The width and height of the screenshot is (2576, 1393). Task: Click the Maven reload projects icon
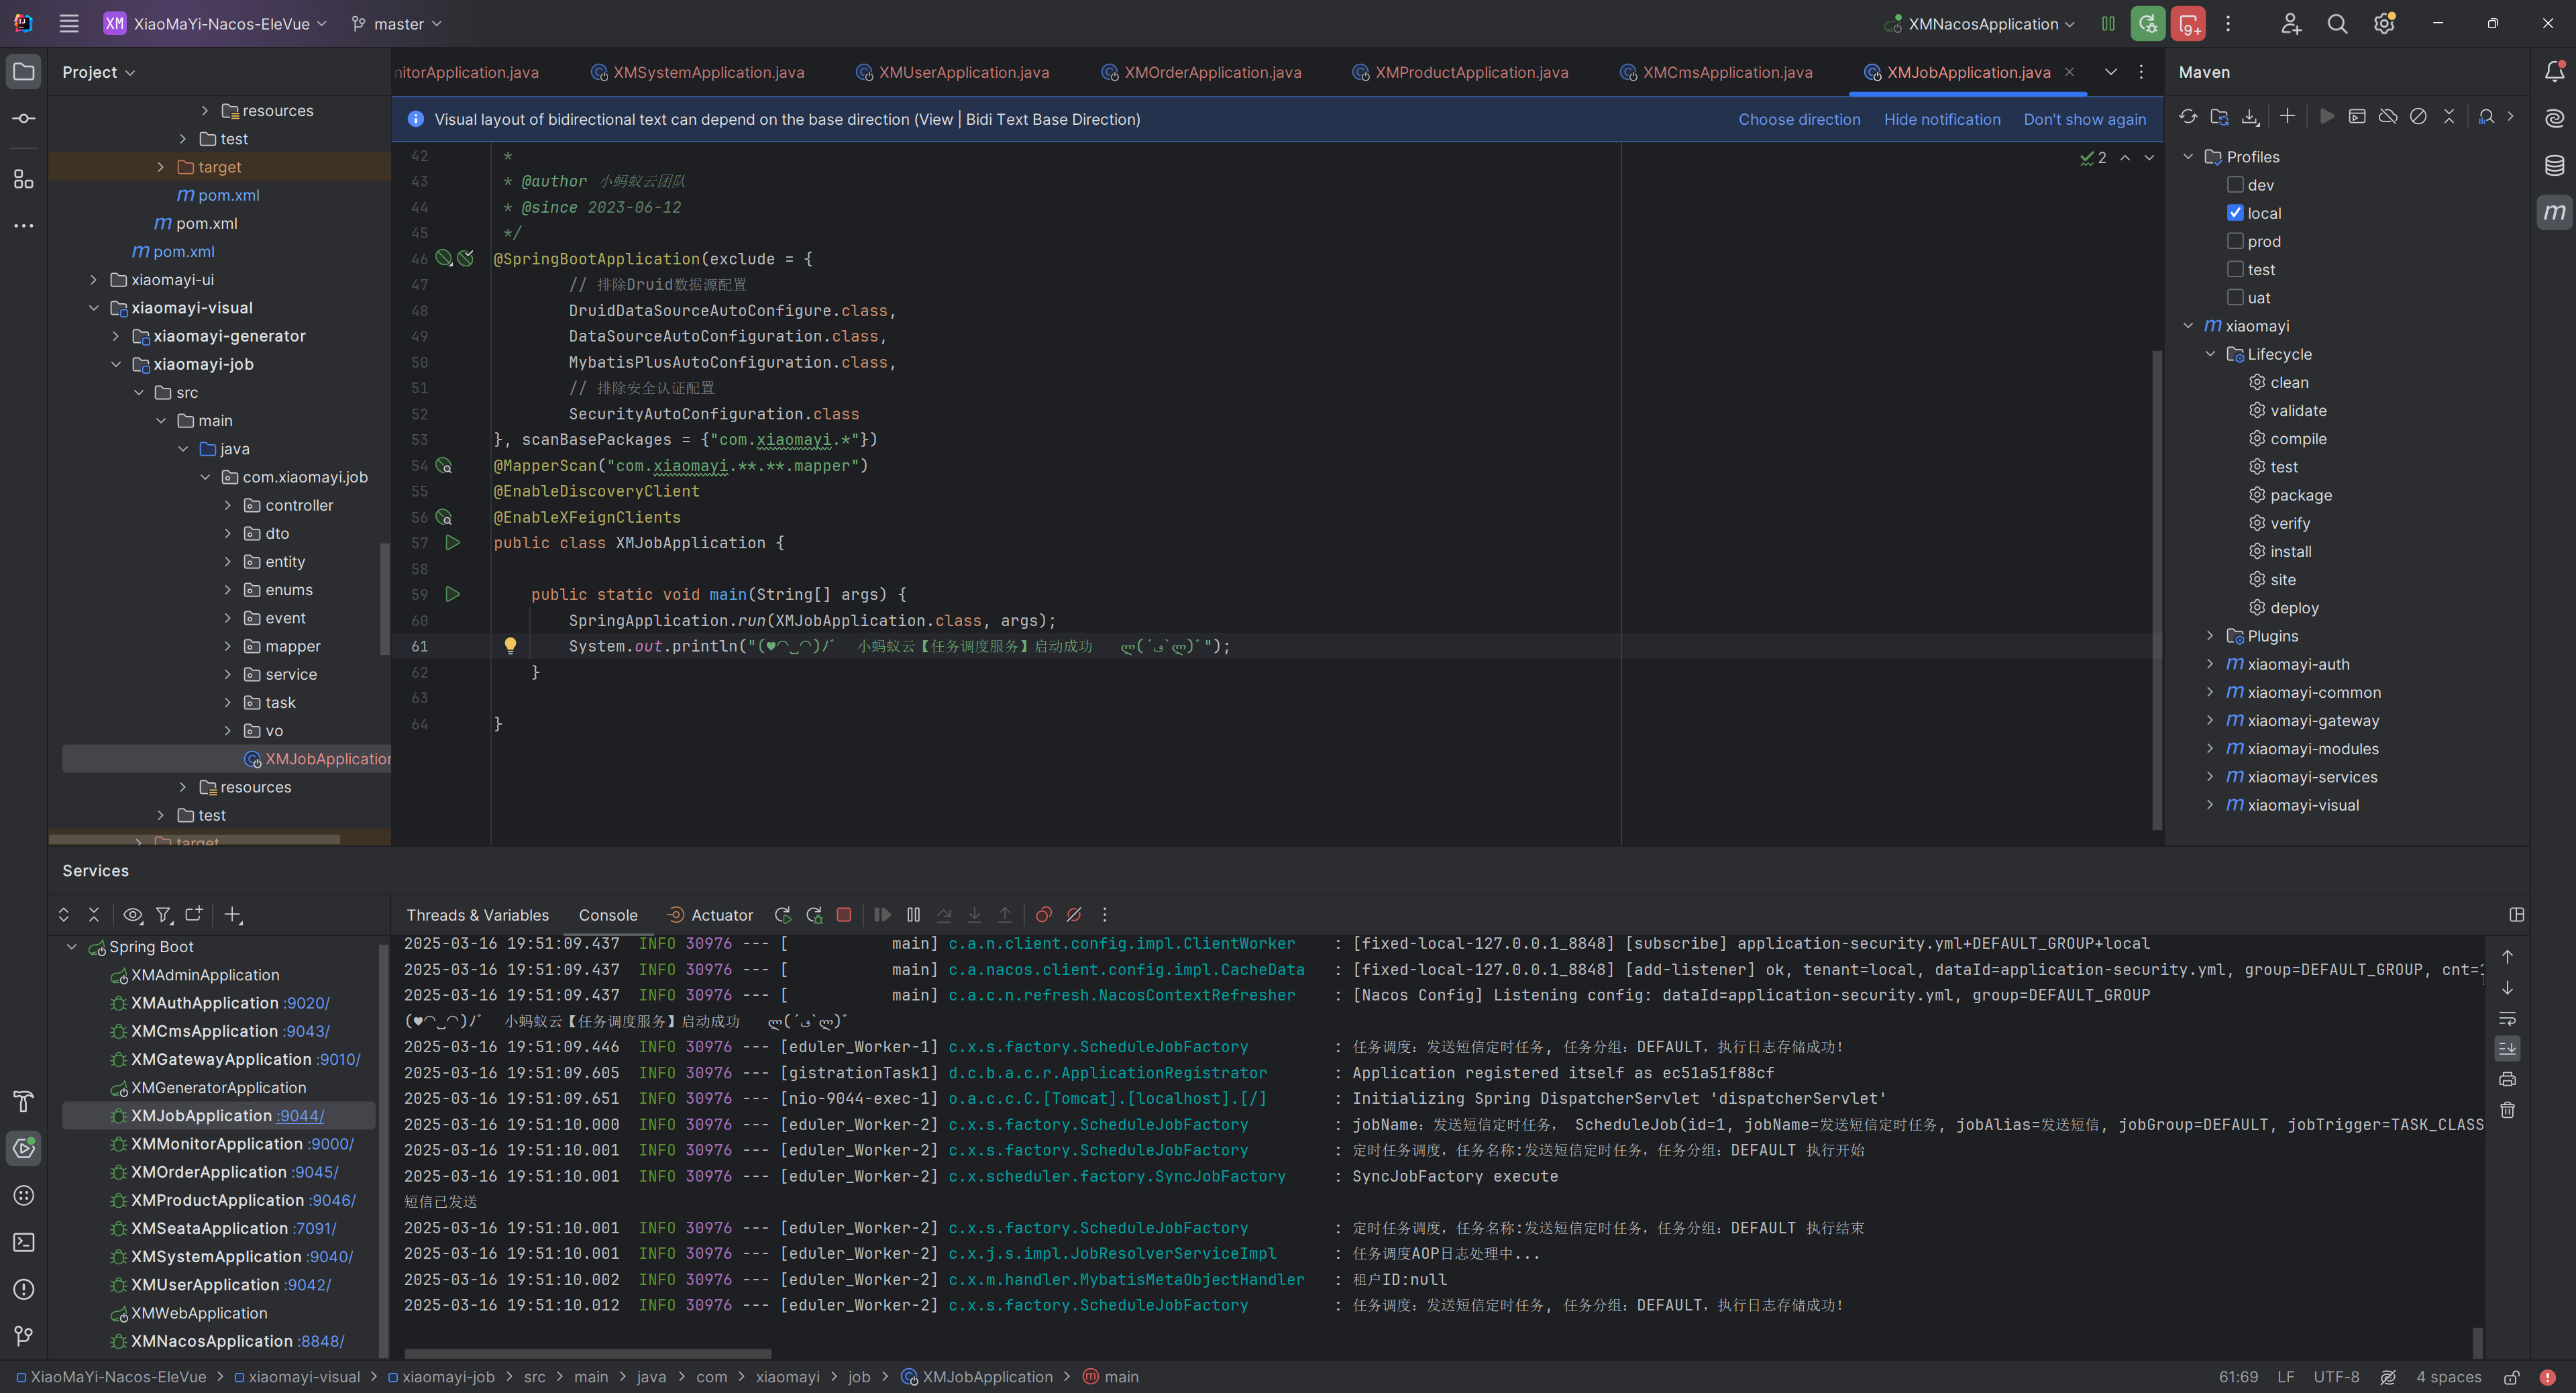click(x=2189, y=116)
